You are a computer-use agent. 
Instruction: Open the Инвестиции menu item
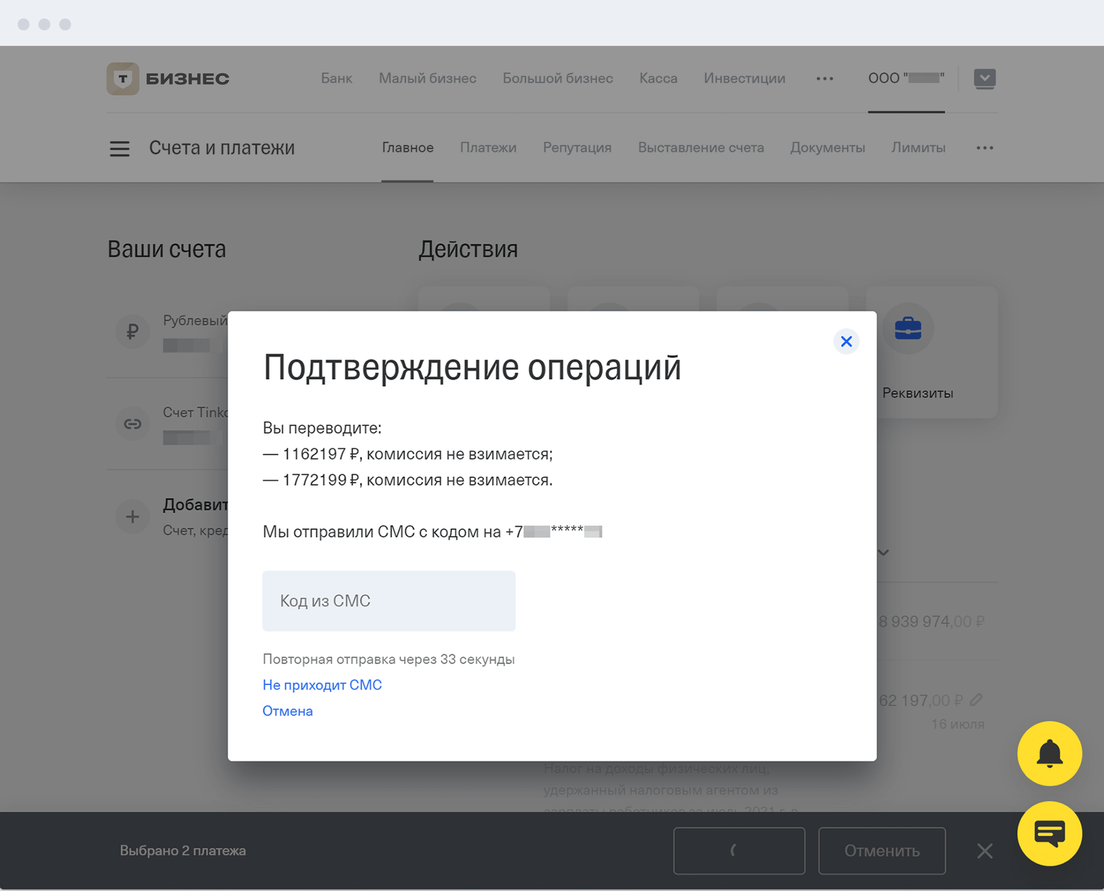[x=744, y=78]
